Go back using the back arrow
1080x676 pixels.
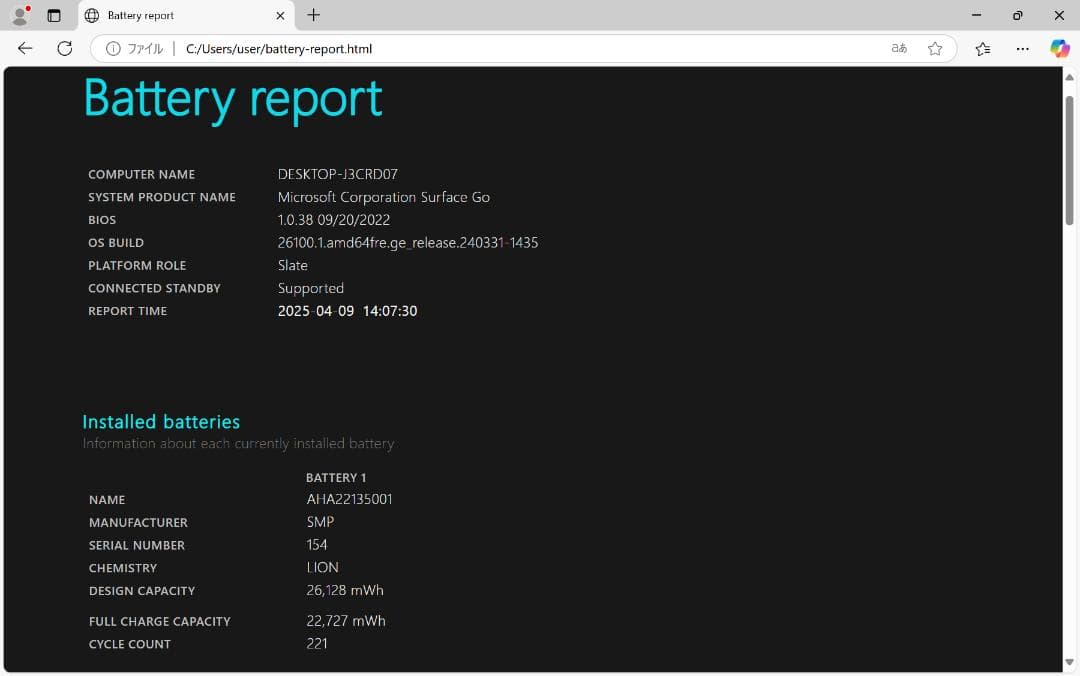25,48
